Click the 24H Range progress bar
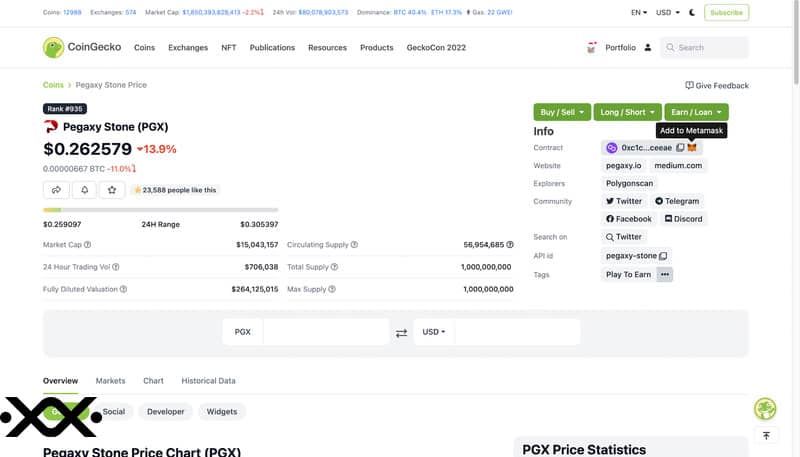Viewport: 800px width, 457px height. click(161, 210)
